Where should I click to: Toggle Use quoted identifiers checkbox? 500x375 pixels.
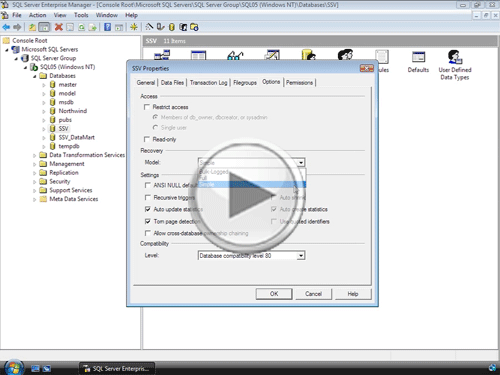(x=274, y=221)
